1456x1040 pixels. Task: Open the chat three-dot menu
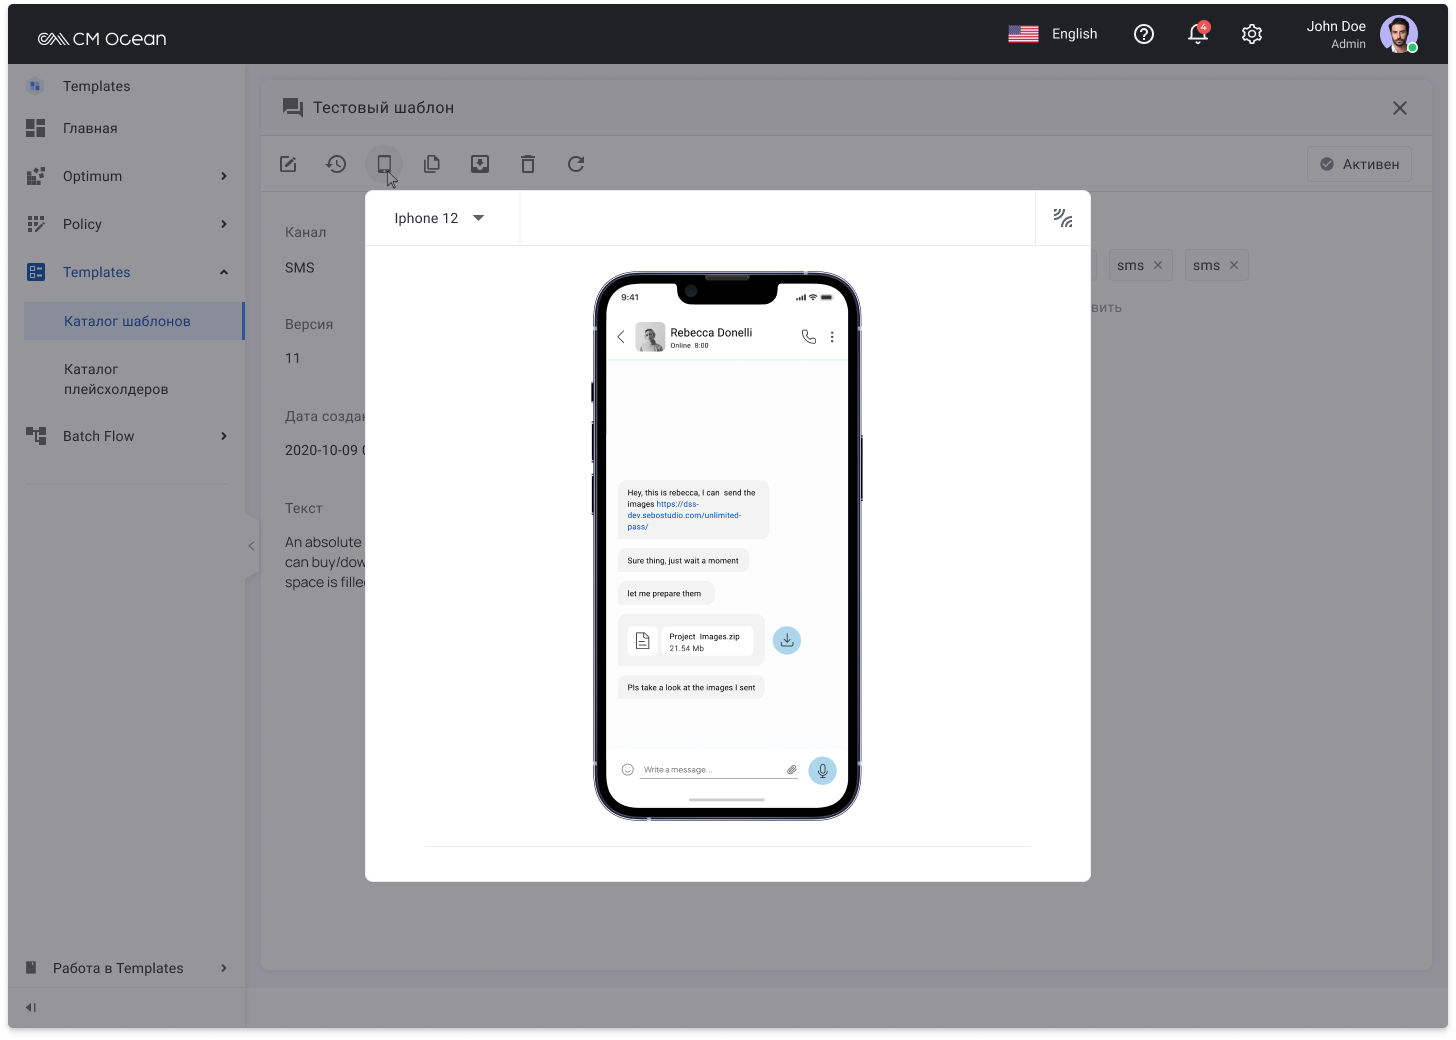[832, 337]
